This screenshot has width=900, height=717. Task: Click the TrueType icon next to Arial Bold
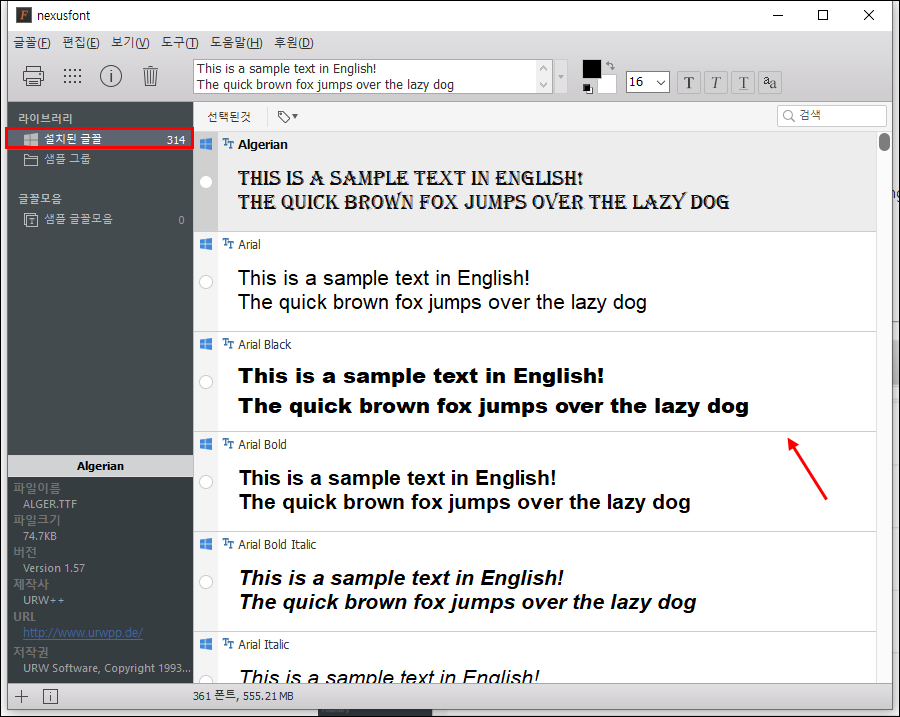pos(228,443)
